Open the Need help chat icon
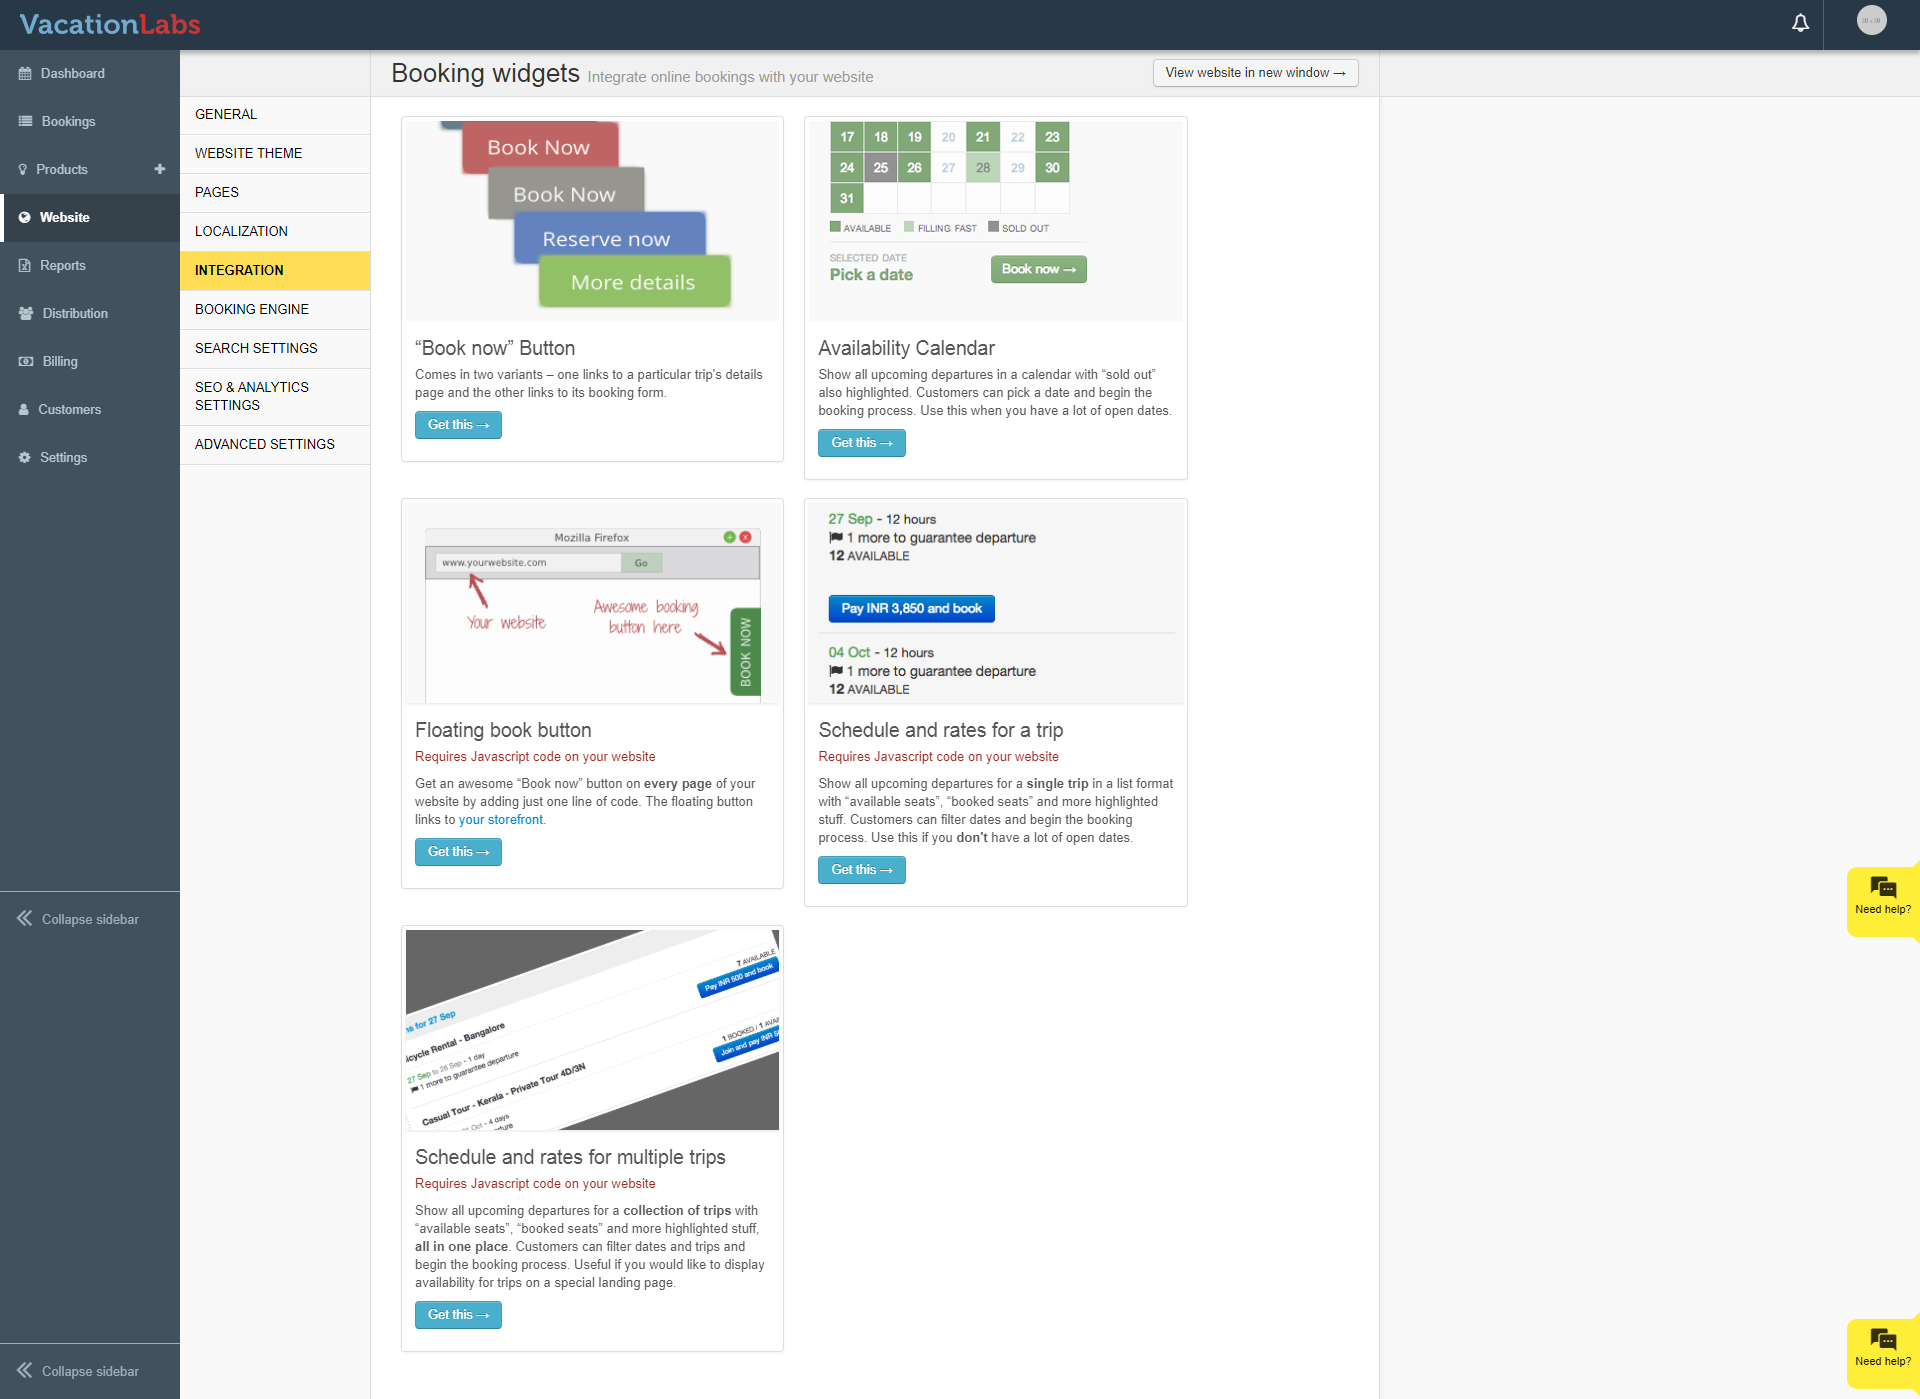The image size is (1920, 1399). pyautogui.click(x=1882, y=889)
